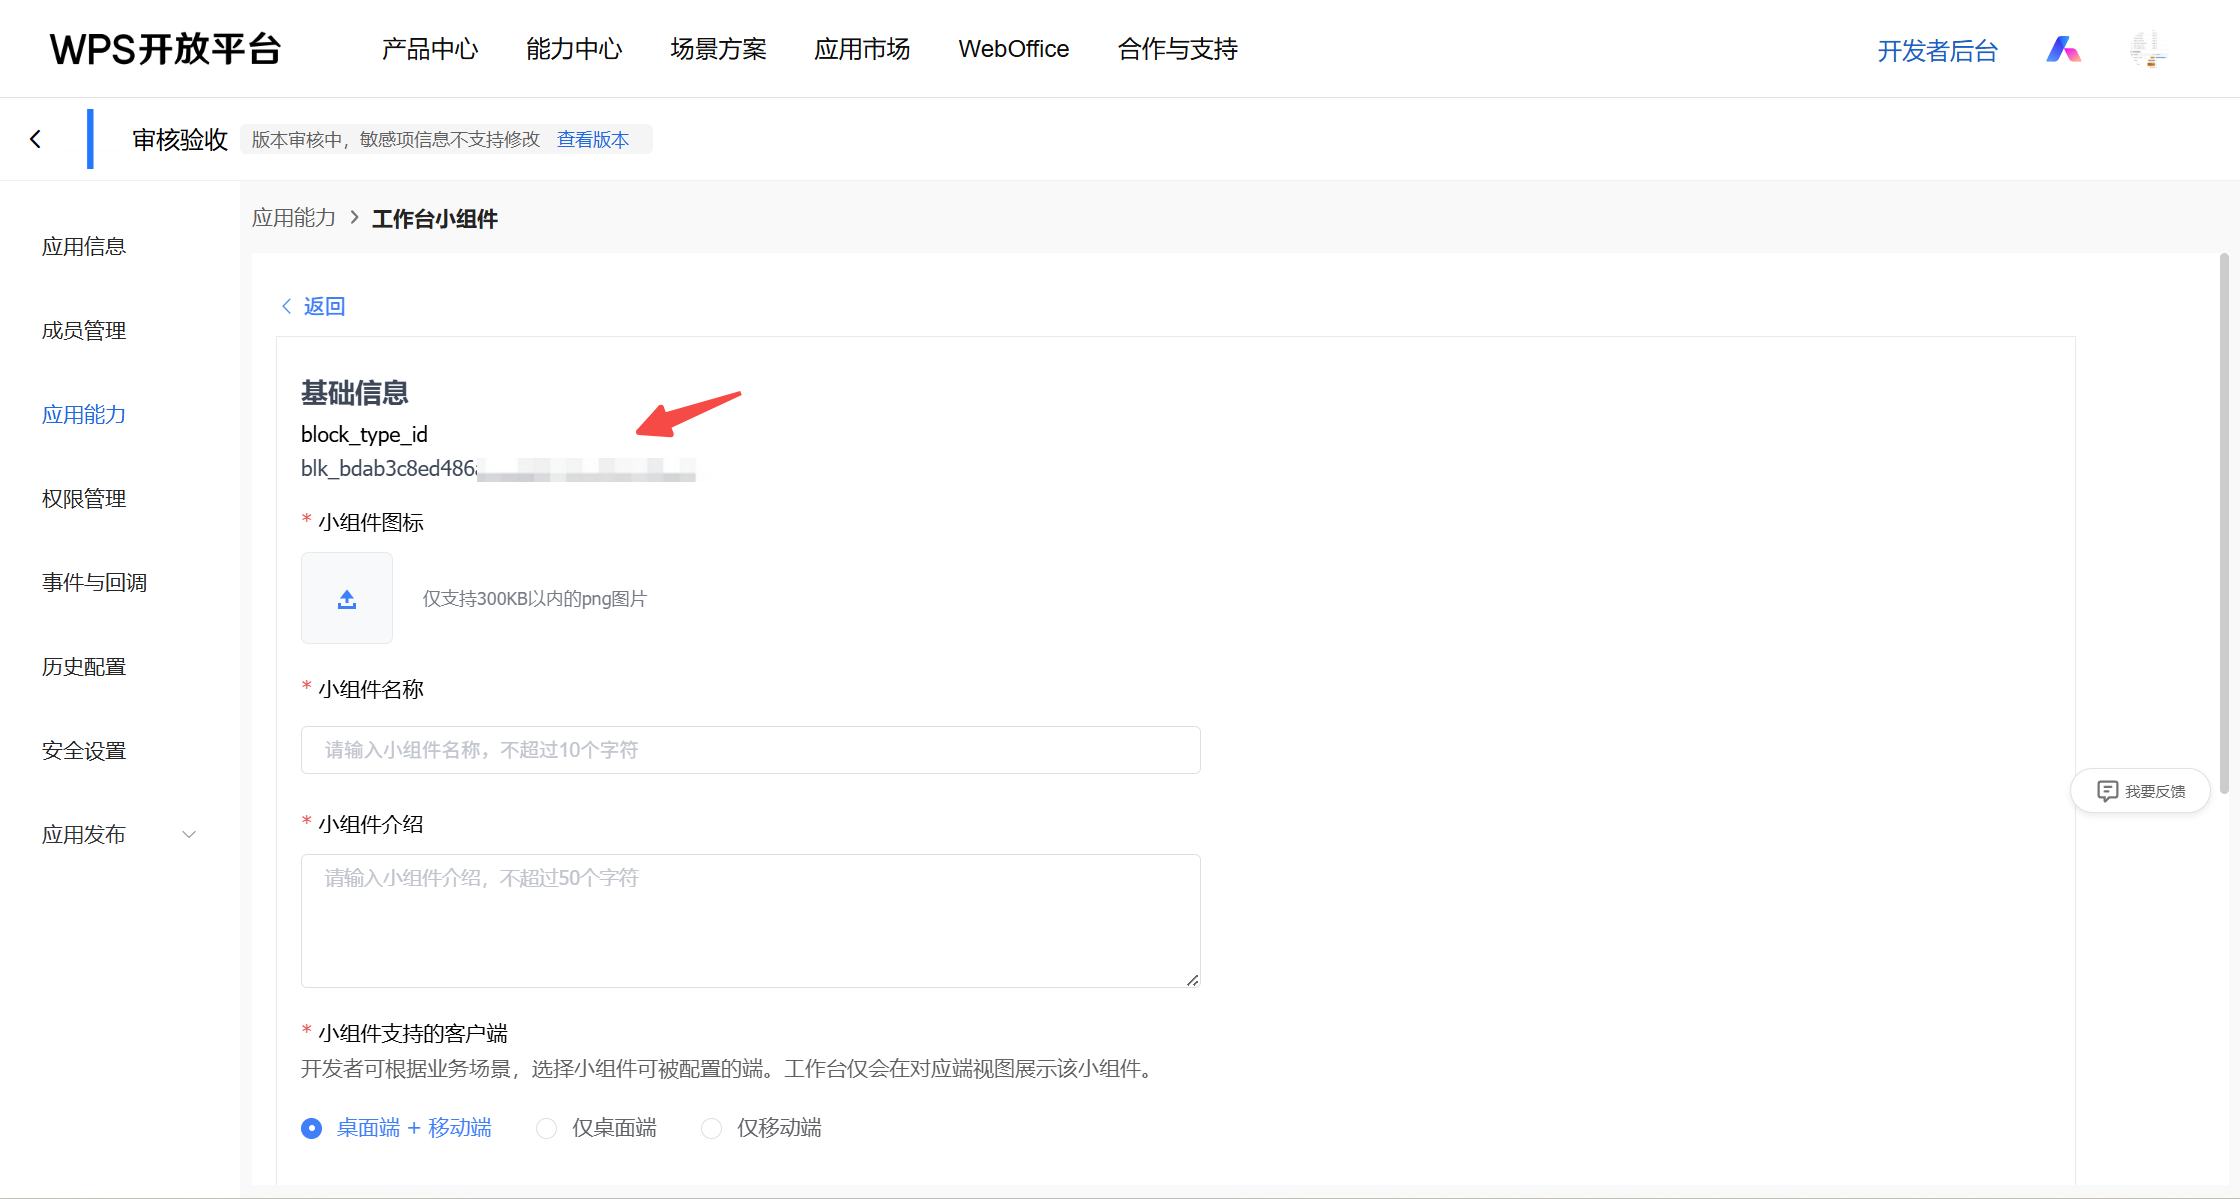Click the 我要反馈 feedback icon

pyautogui.click(x=2107, y=791)
